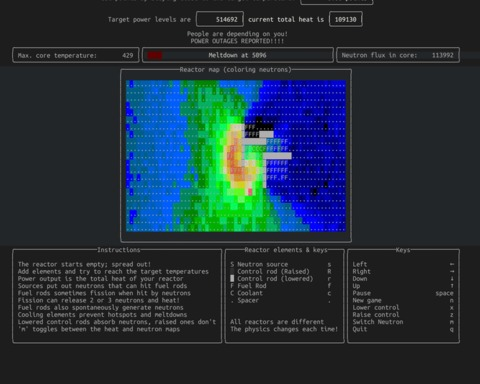
Task: Click the C Coolant legend symbol
Action: click(232, 293)
